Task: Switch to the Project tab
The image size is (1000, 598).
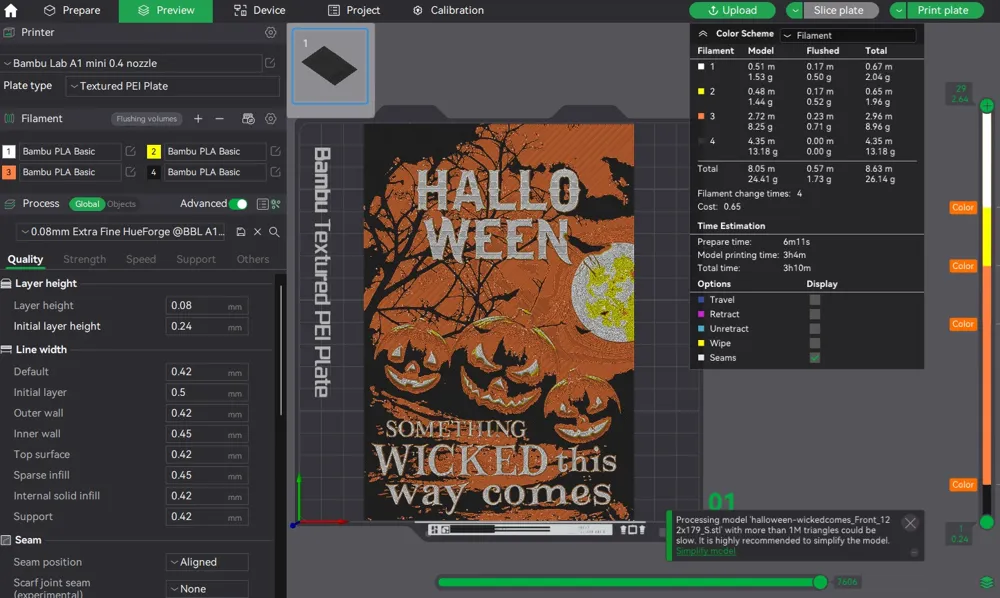Action: point(354,10)
